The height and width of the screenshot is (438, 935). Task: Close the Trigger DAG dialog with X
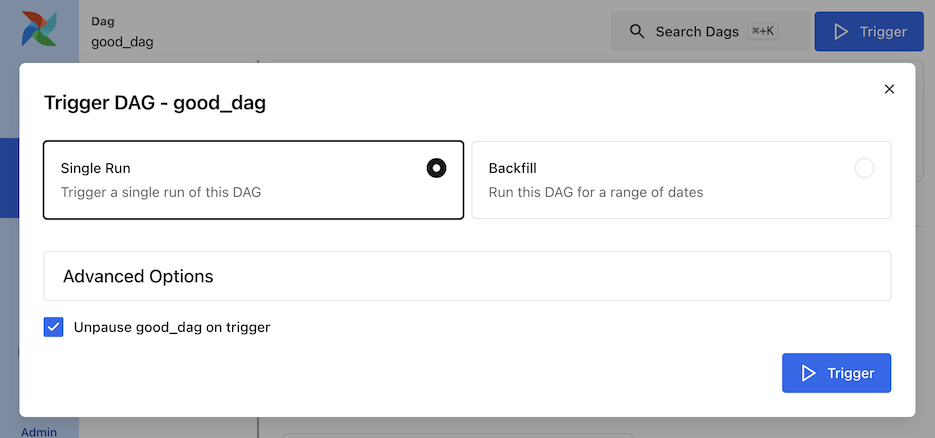(x=889, y=89)
